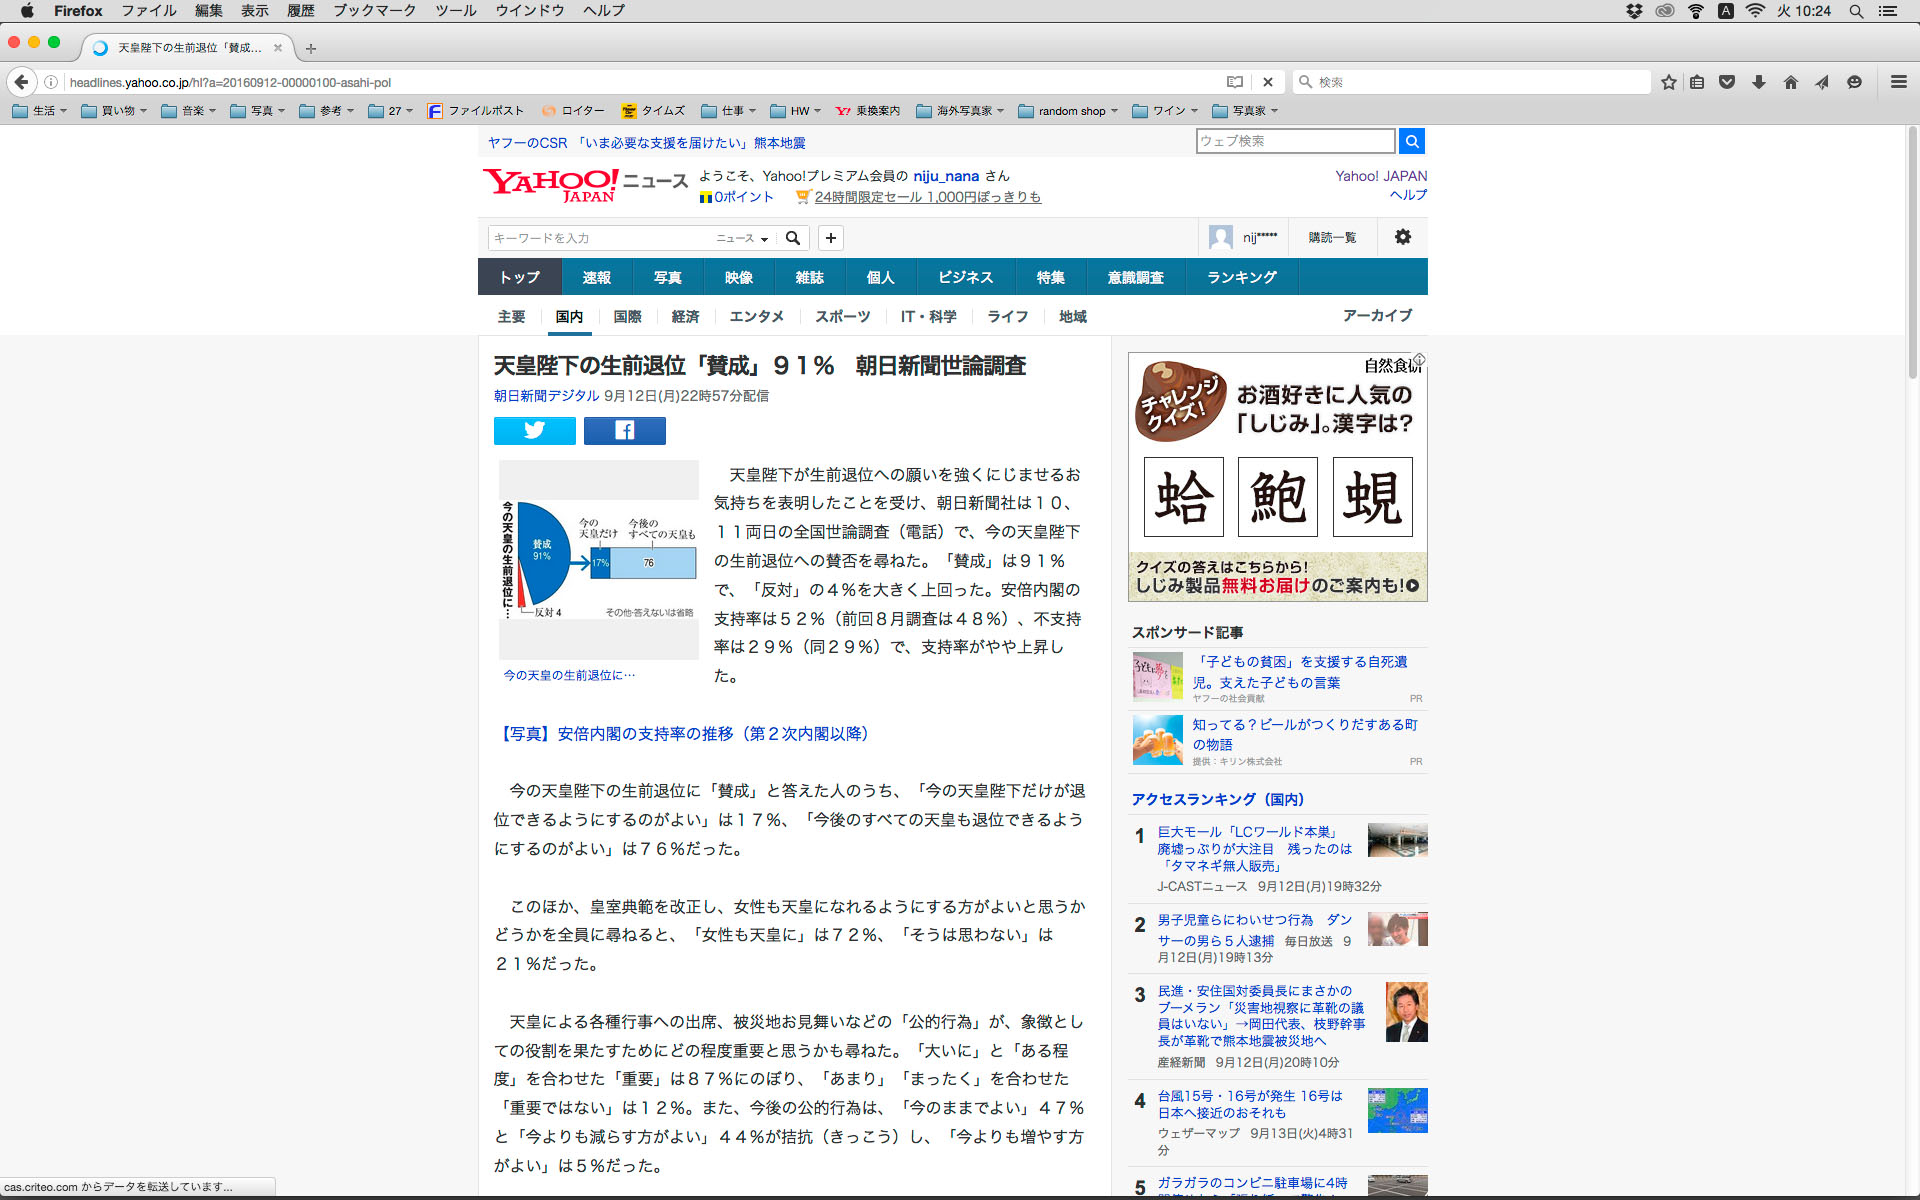Click the plus button beside keyword search
Image resolution: width=1920 pixels, height=1200 pixels.
830,238
